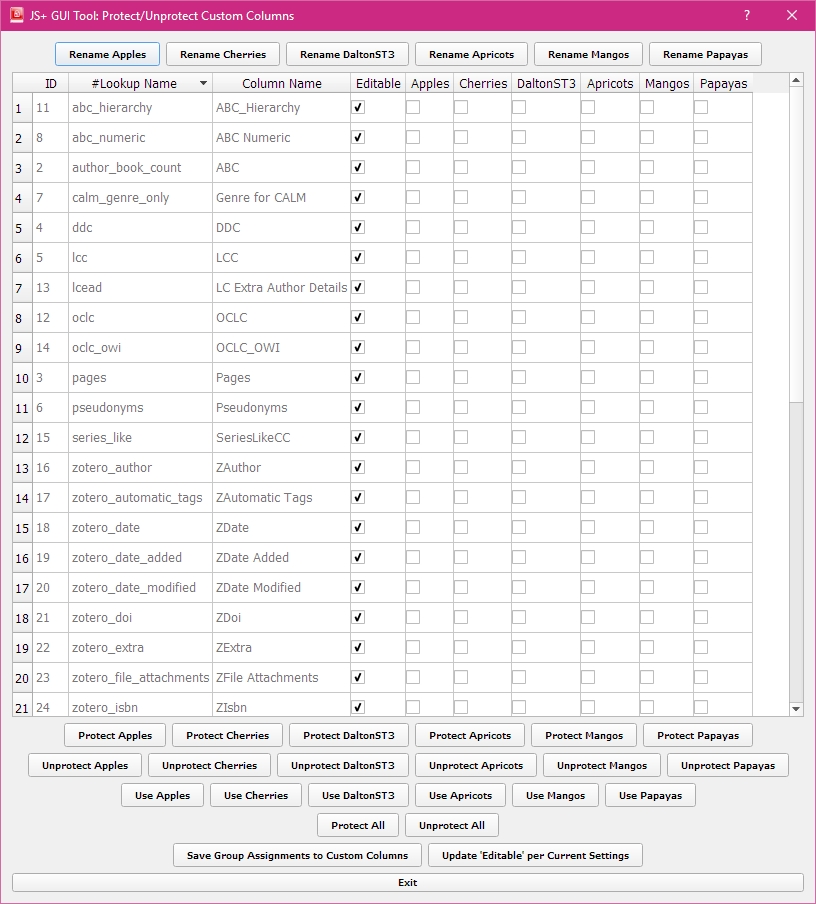The image size is (816, 904).
Task: Click the calibre app icon in title bar
Action: point(17,15)
